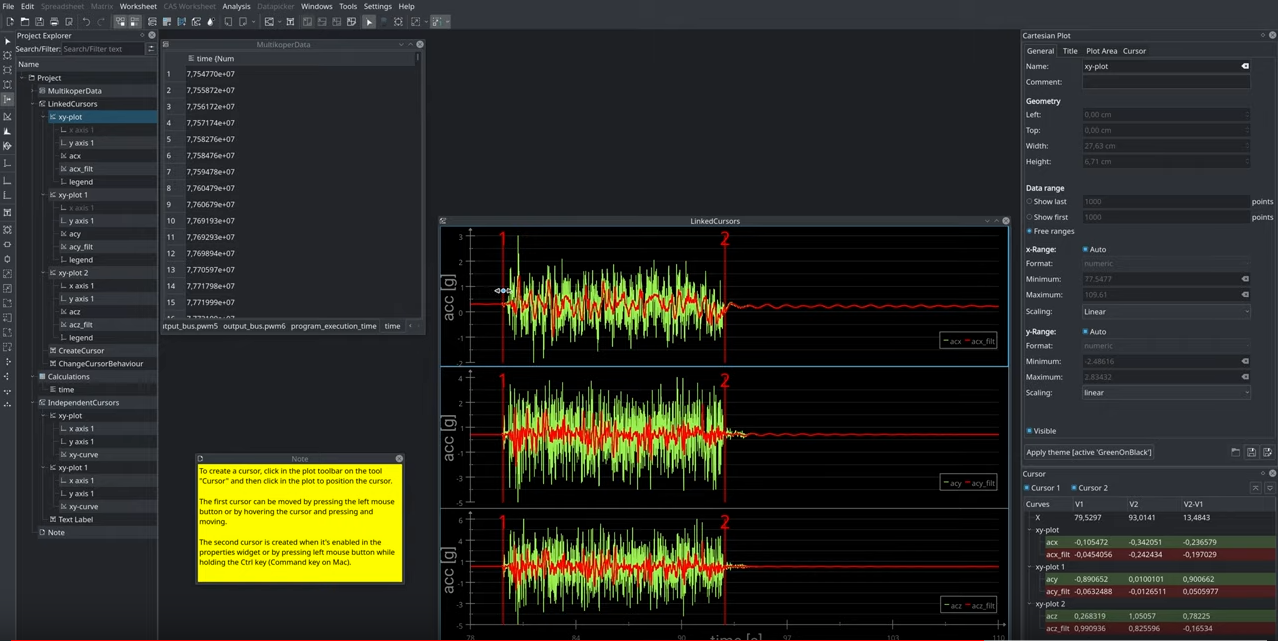Click reset icon beside x-Range Maximum
The height and width of the screenshot is (641, 1278).
(x=1245, y=295)
